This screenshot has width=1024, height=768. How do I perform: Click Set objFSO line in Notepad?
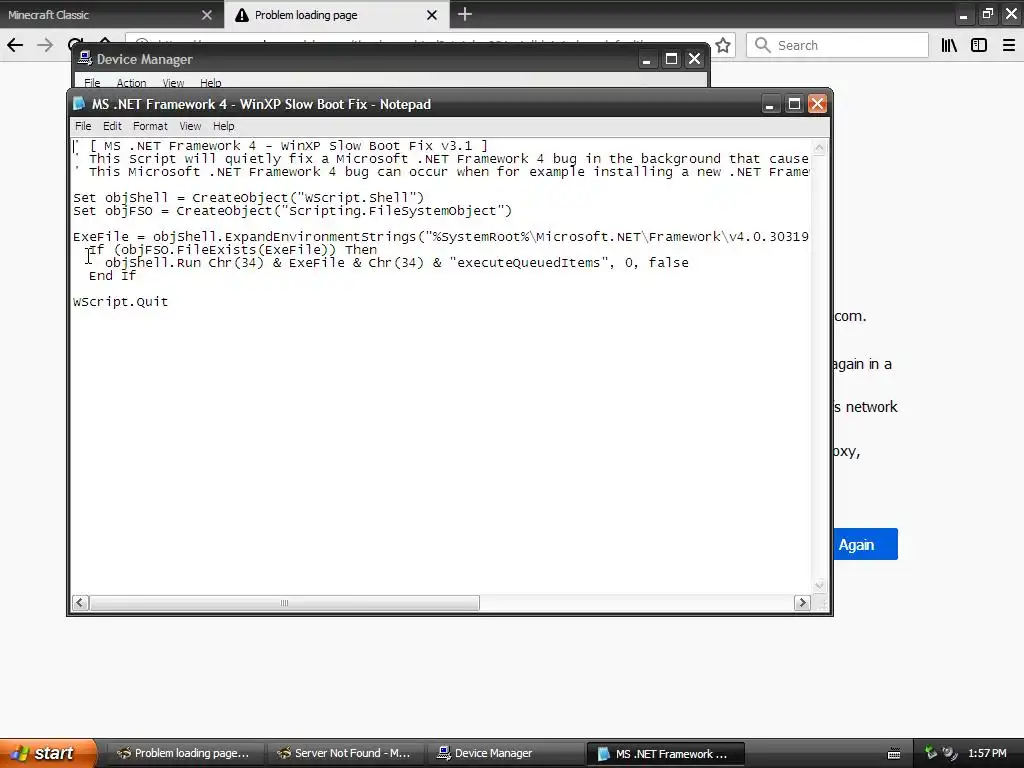point(293,210)
